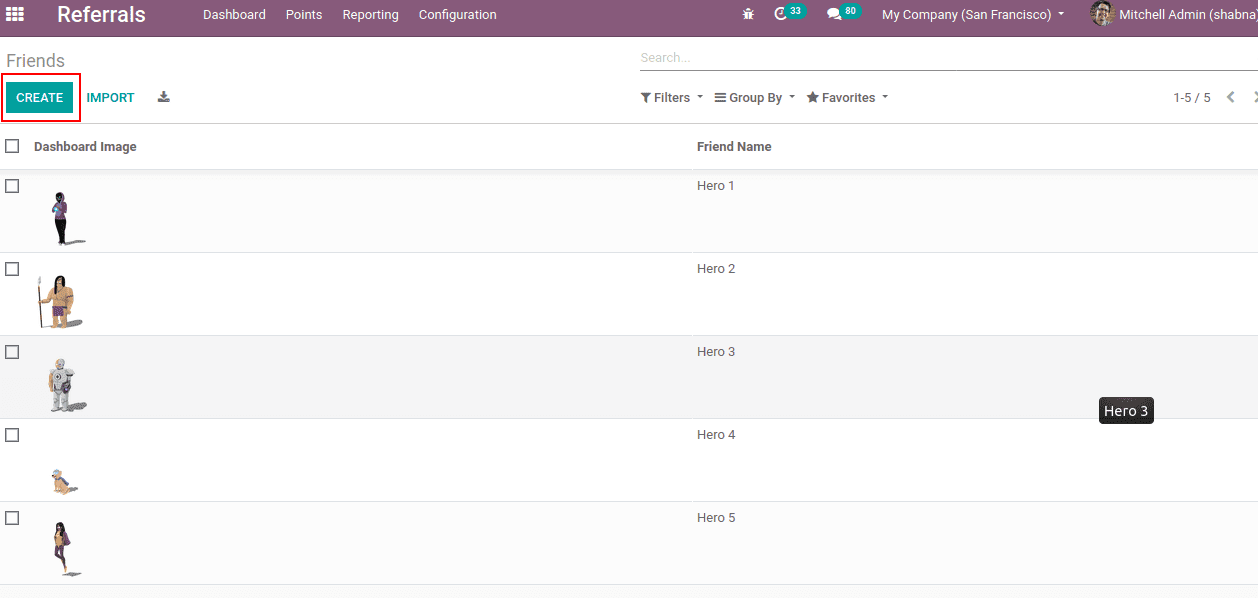Click Hero 2 dashboard image
Screen dimensions: 1258x598
(60, 302)
